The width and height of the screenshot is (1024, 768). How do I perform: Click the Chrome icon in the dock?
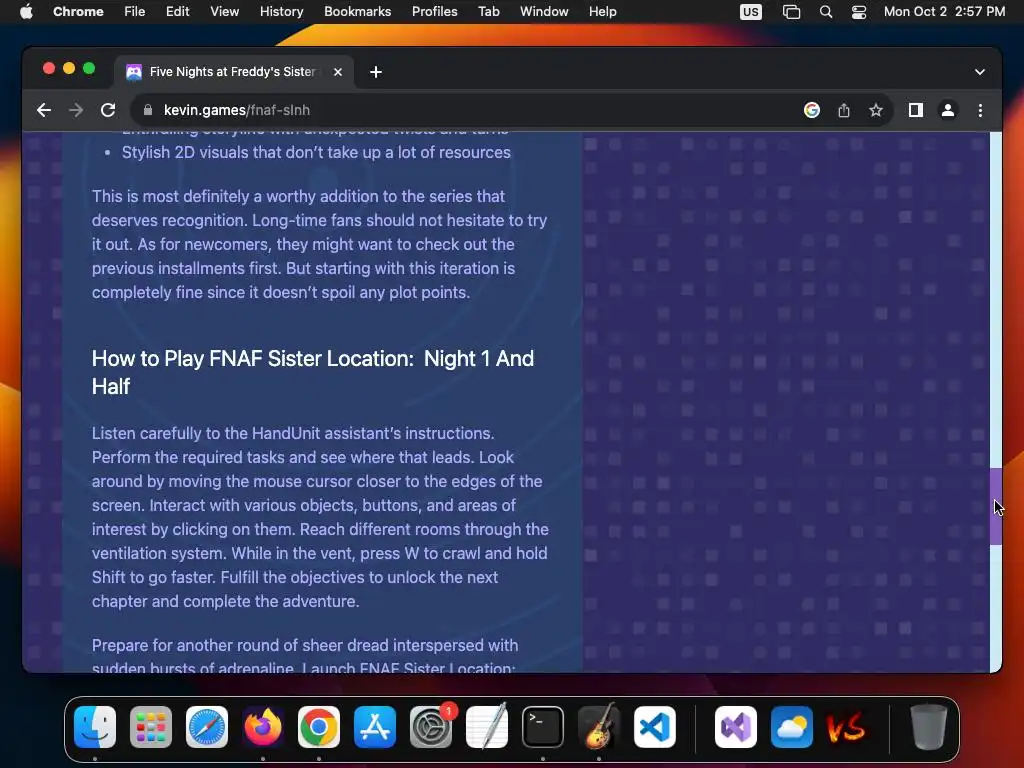coord(319,727)
